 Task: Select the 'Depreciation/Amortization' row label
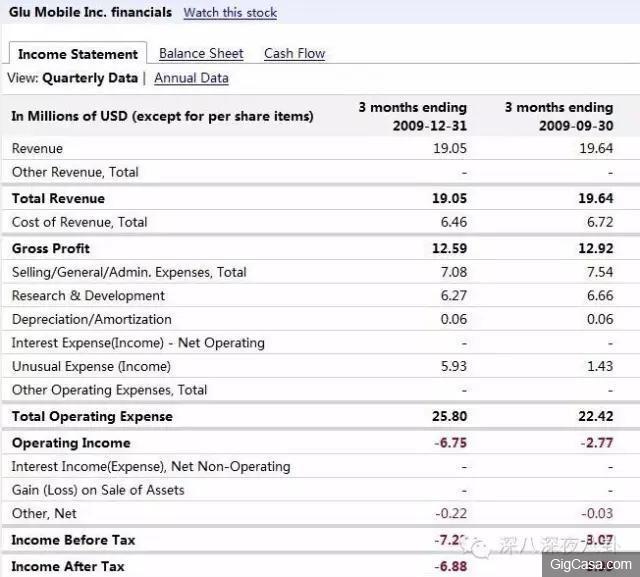point(92,319)
